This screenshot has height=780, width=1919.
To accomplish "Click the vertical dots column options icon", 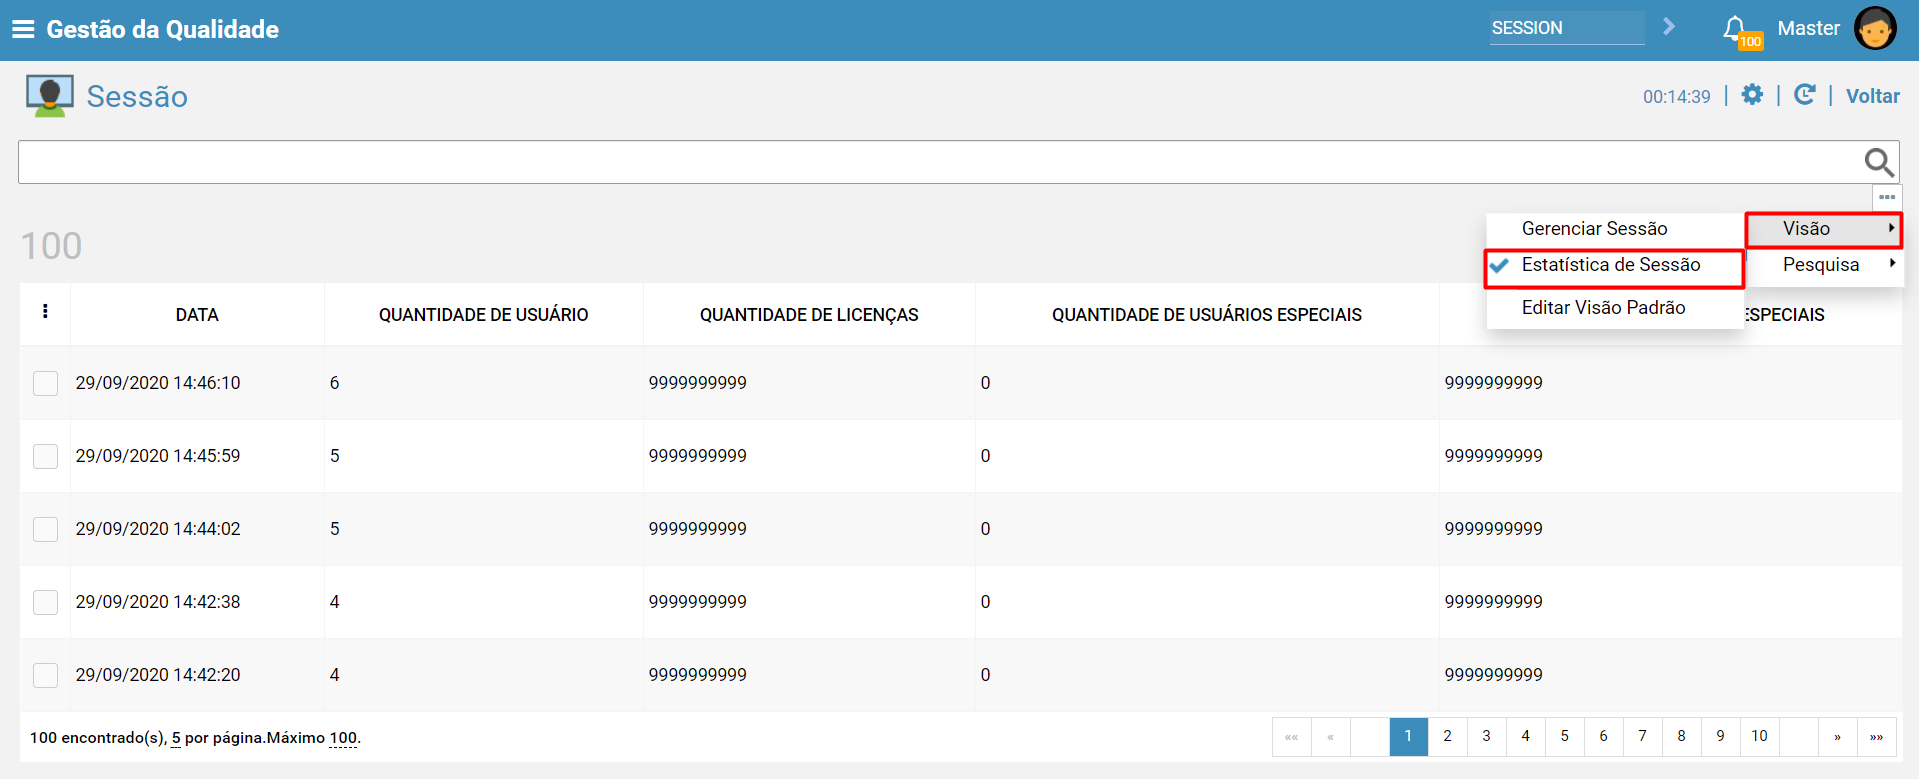I will click(x=45, y=311).
